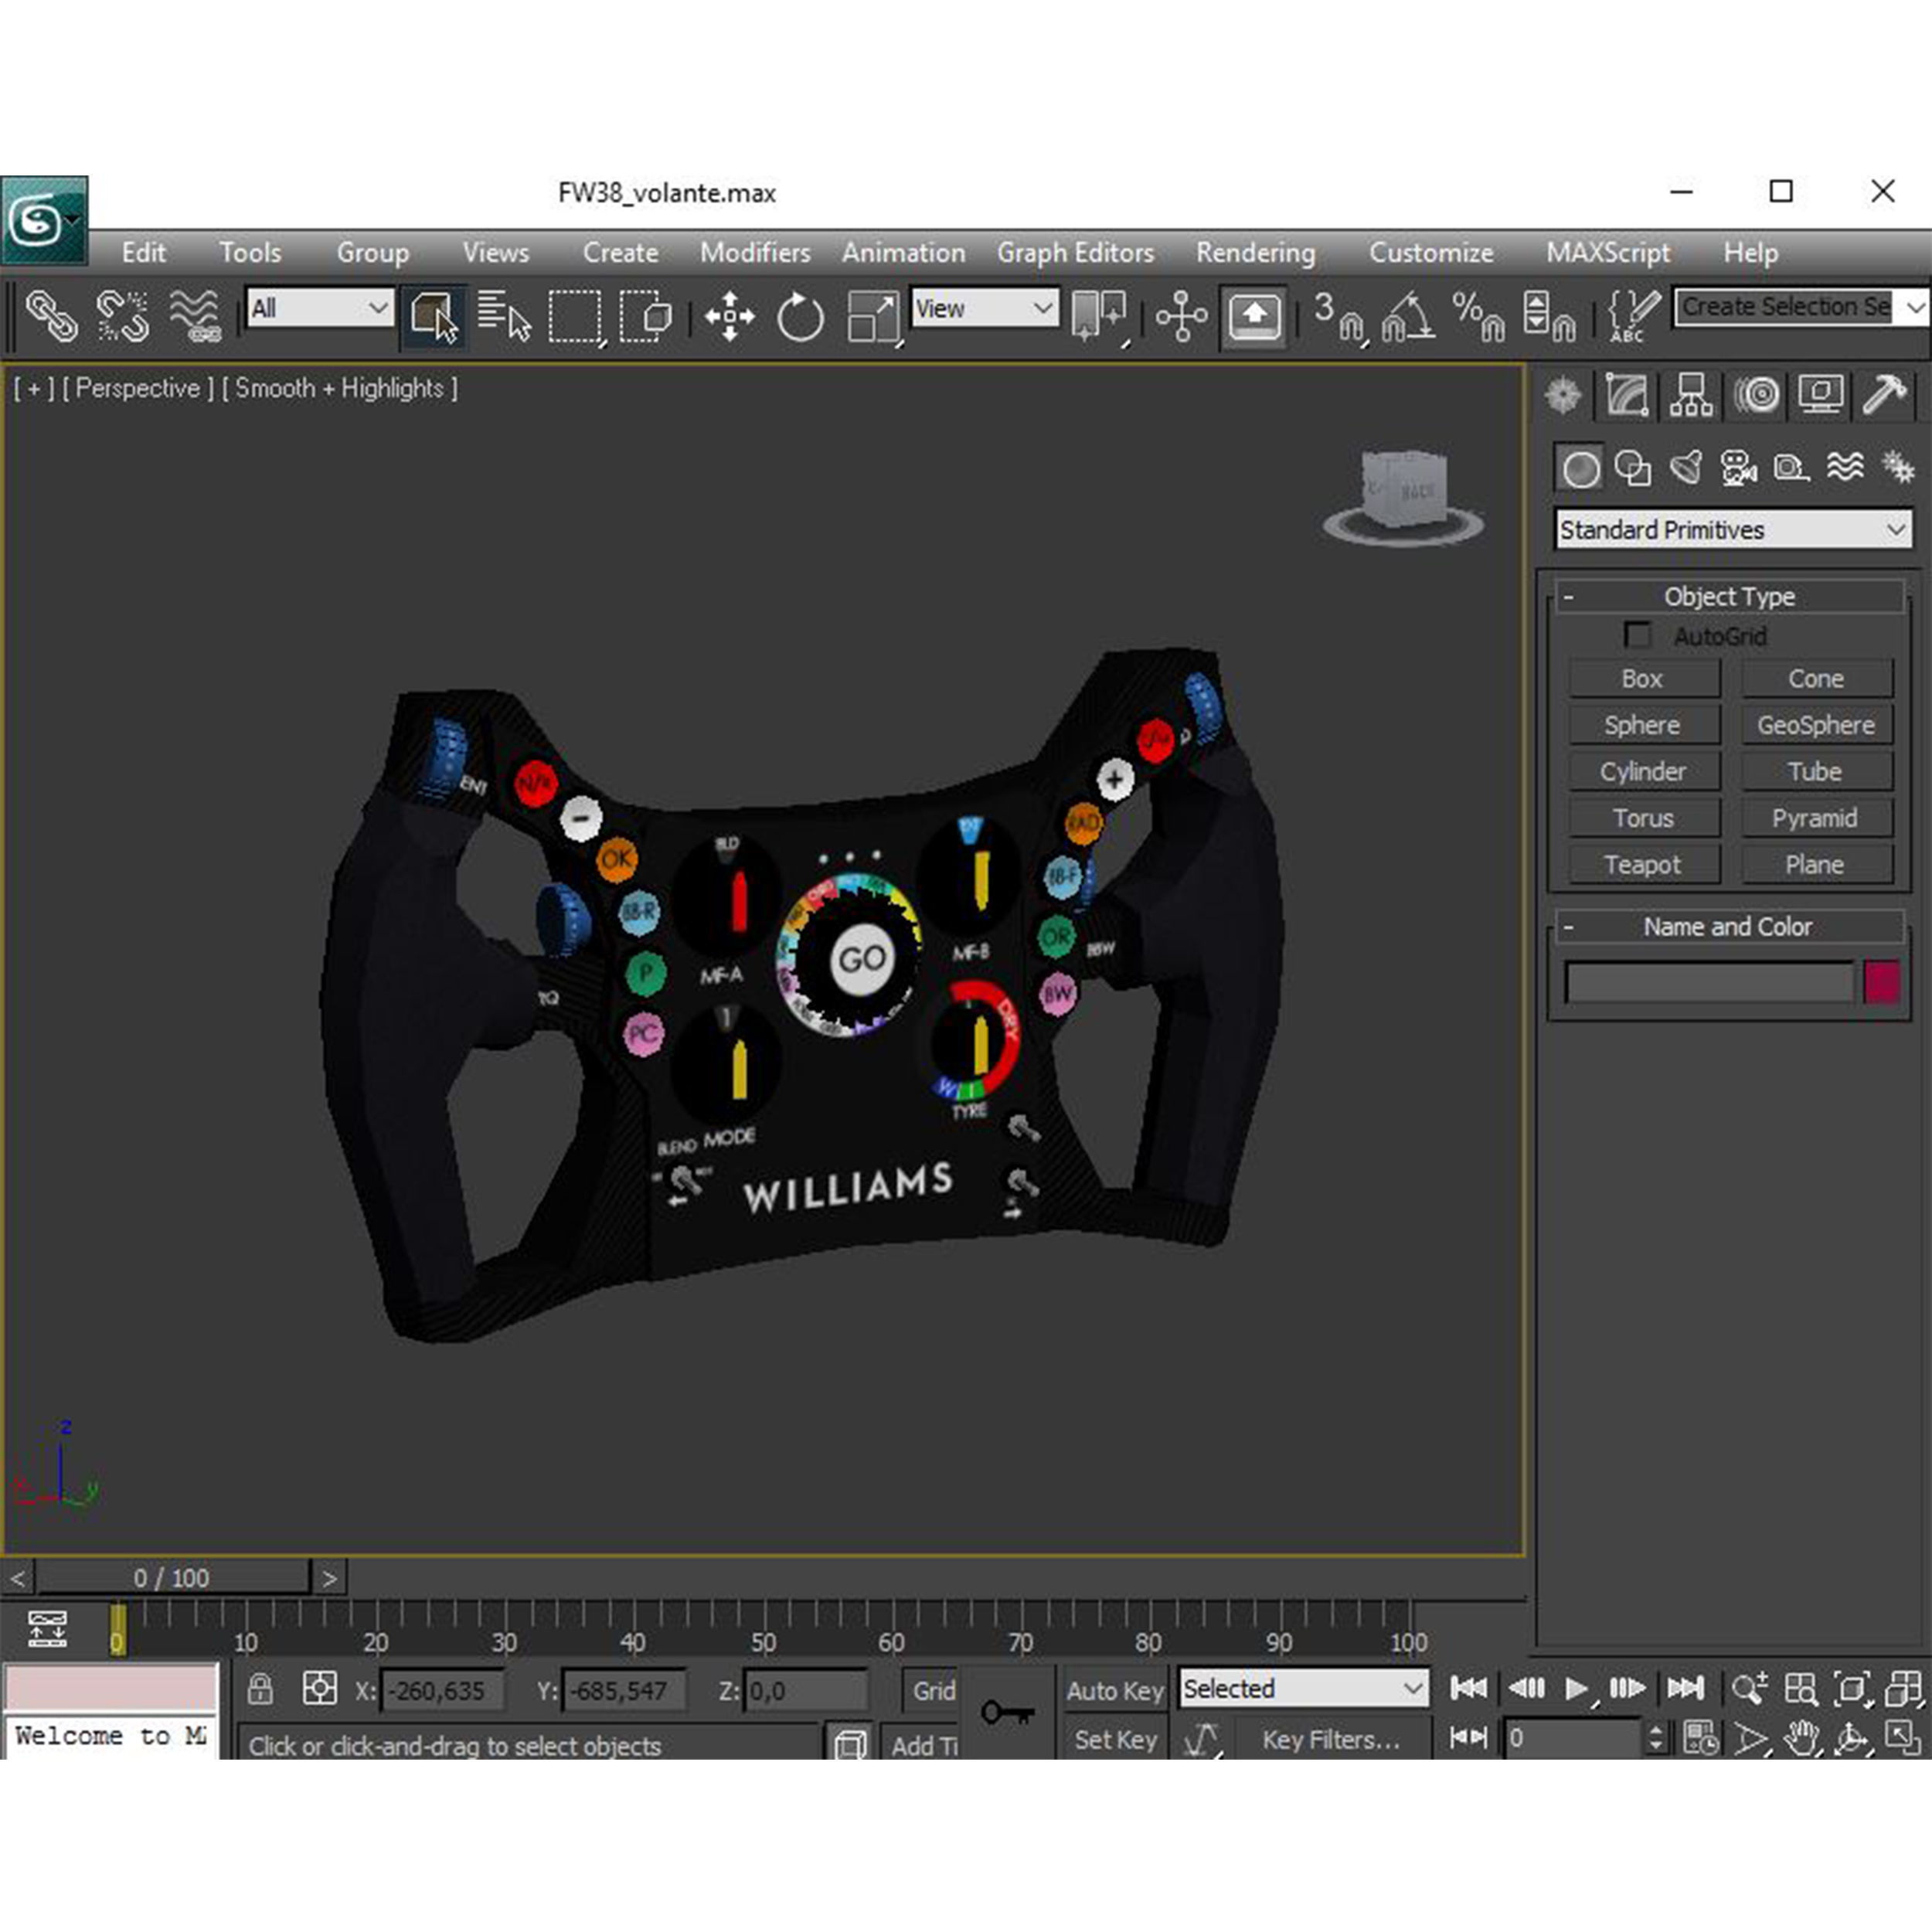
Task: Open Select by Name list
Action: click(504, 316)
